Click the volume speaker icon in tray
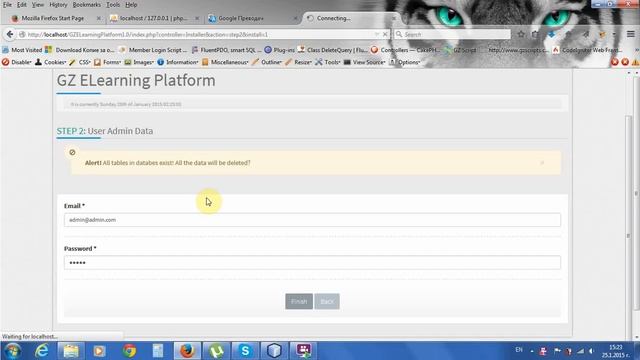Screen dimensions: 640x360 [x=591, y=351]
